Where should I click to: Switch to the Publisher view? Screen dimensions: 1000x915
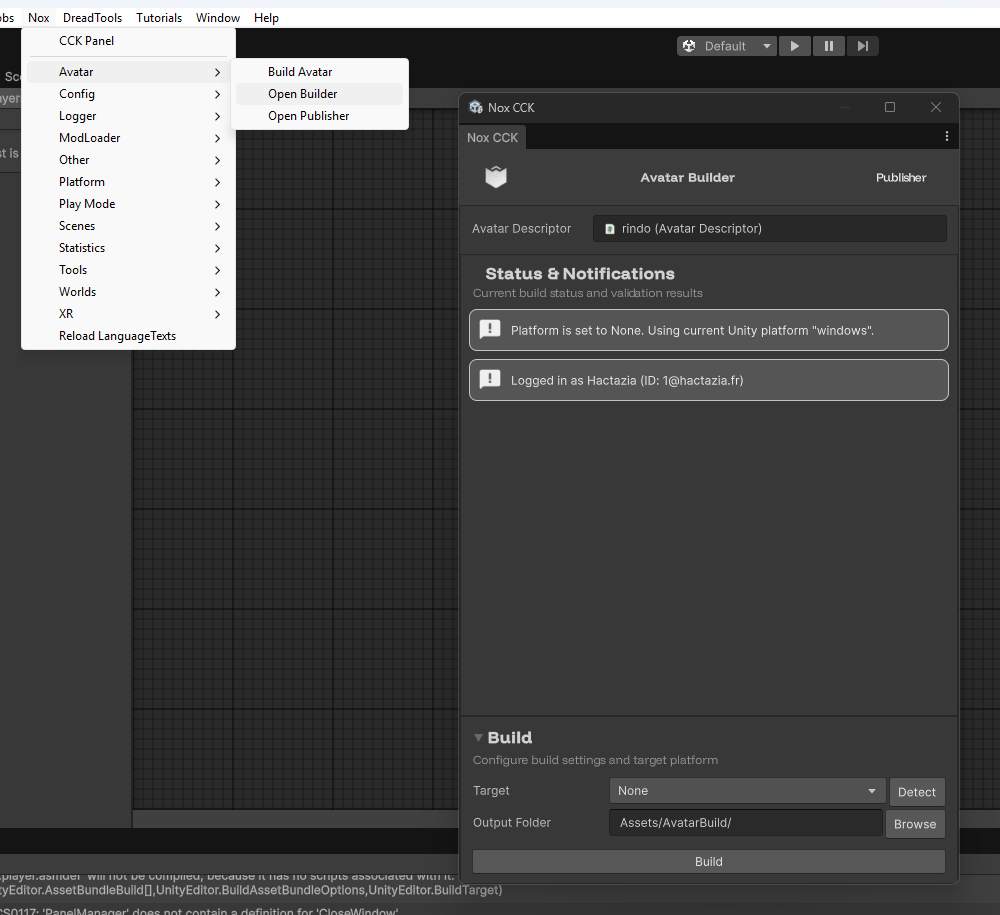[x=901, y=178]
